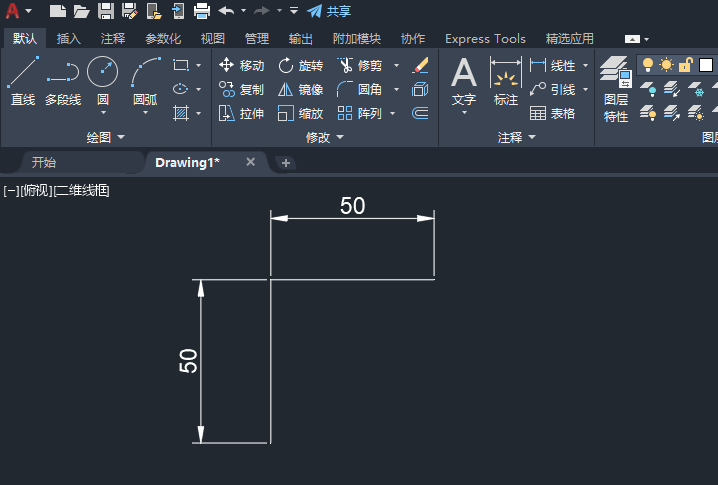Open the Fillet (圆角) dropdown arrow
This screenshot has height=485, width=718.
coord(397,89)
